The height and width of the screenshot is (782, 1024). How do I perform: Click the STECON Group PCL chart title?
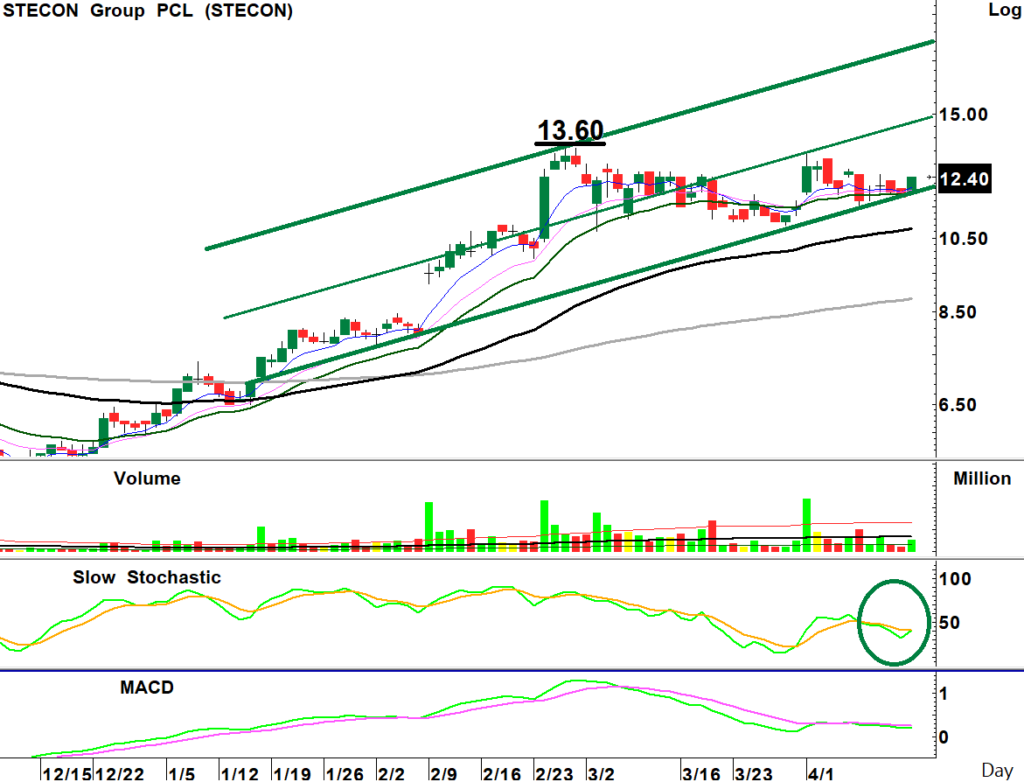point(148,12)
